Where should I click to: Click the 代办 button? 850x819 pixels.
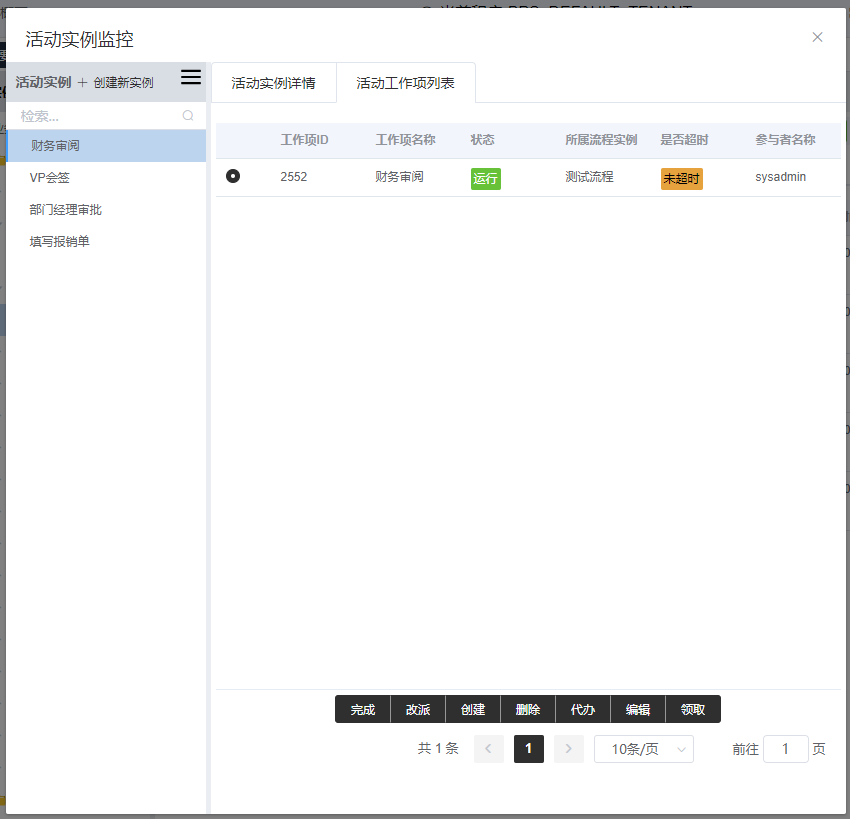tap(583, 710)
